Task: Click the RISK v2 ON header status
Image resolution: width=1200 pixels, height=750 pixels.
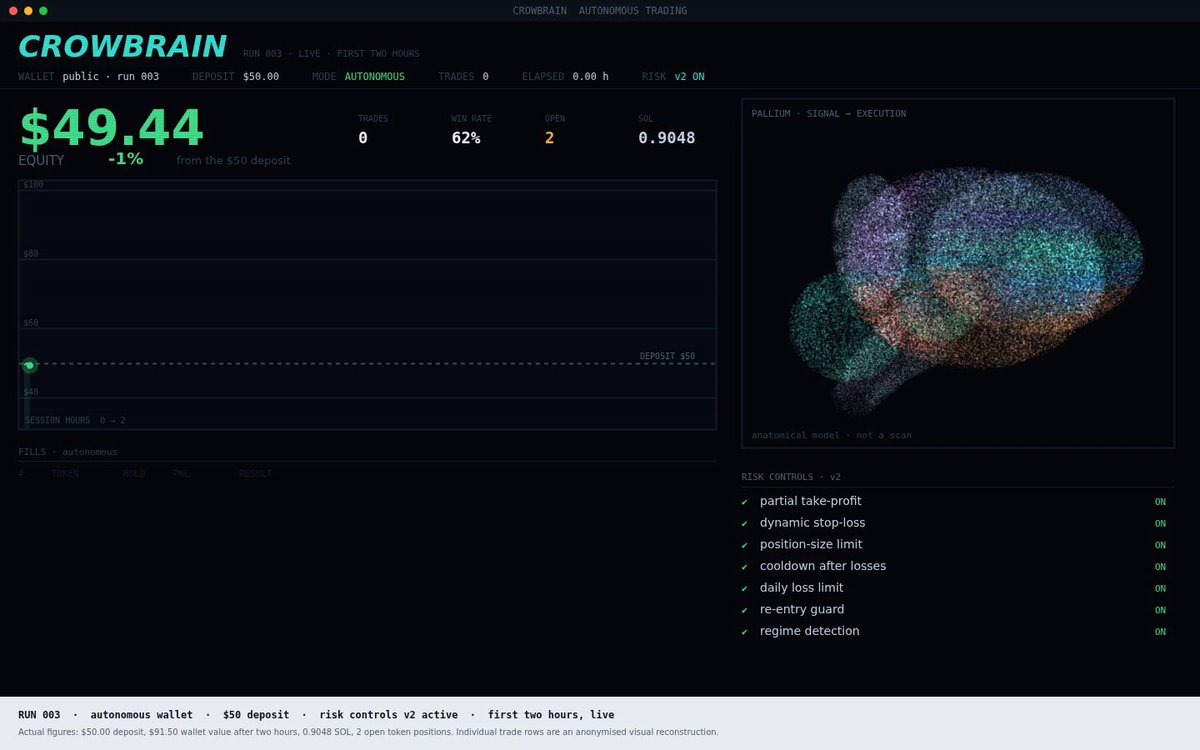Action: tap(673, 76)
